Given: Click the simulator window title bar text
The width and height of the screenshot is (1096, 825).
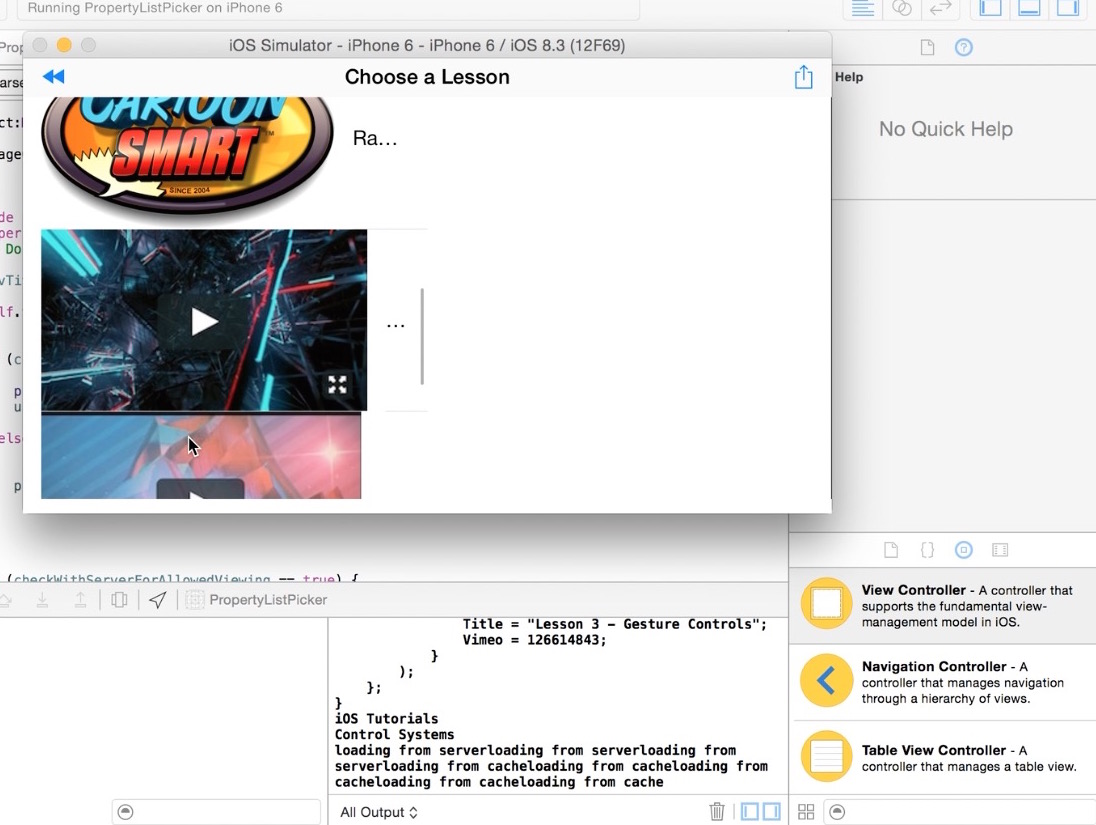Looking at the screenshot, I should pos(427,45).
